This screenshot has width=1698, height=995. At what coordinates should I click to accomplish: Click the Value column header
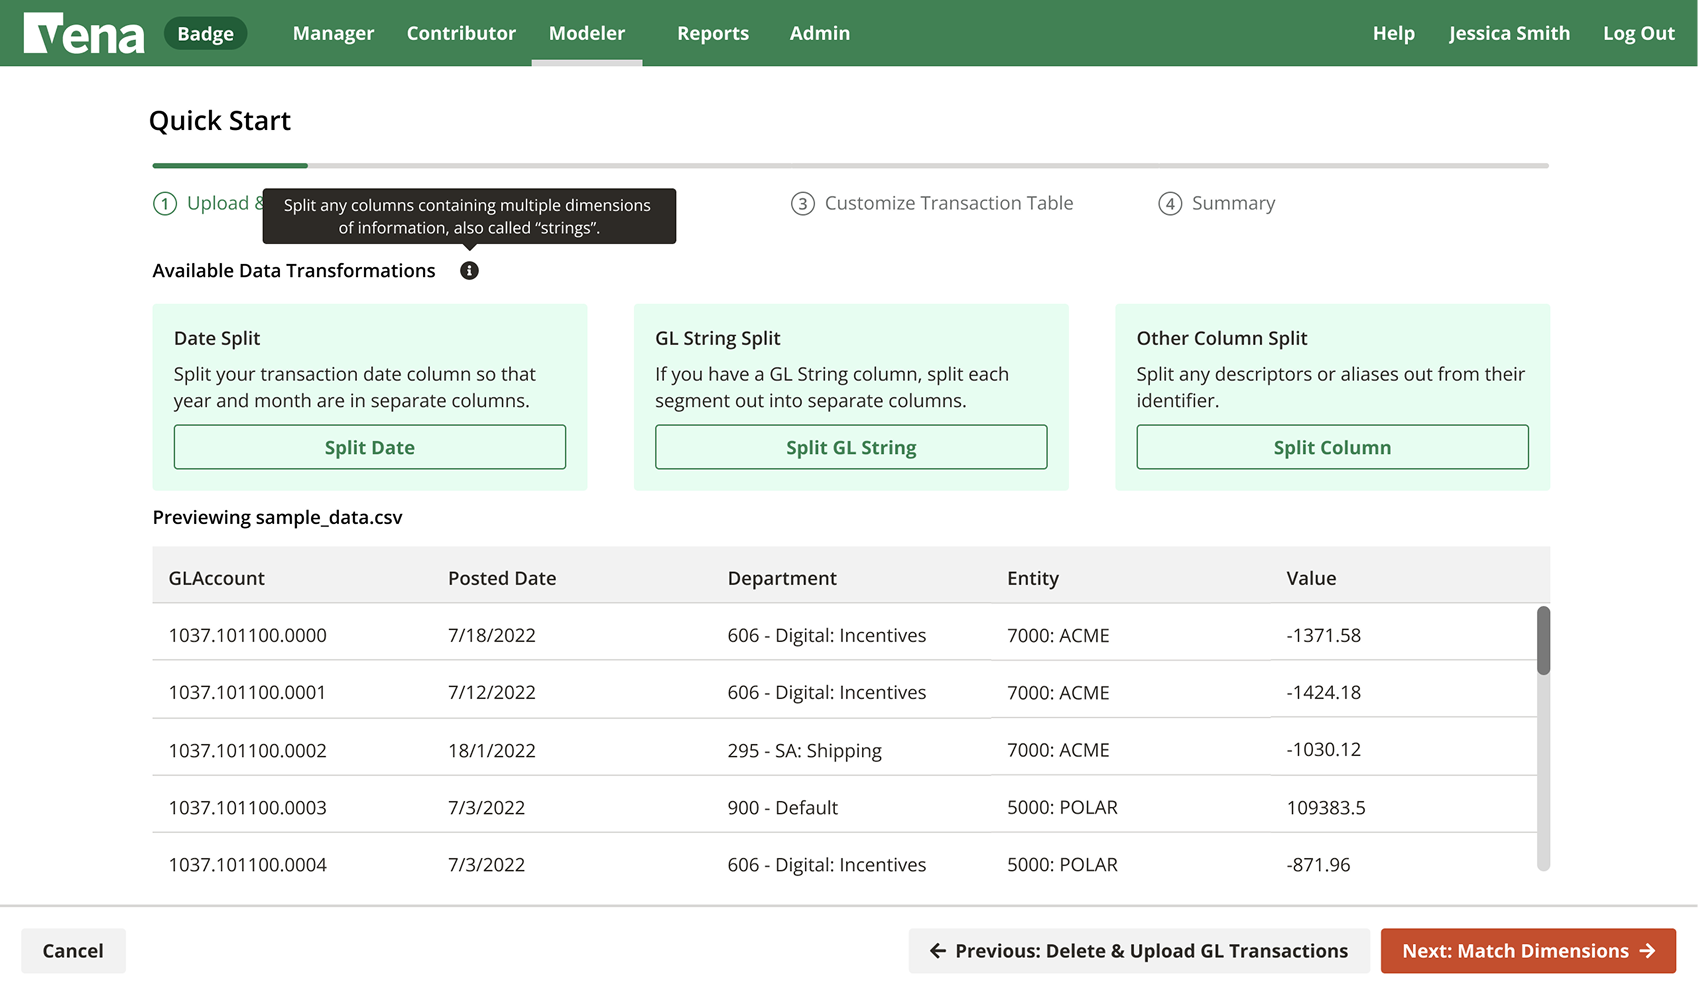click(1311, 578)
